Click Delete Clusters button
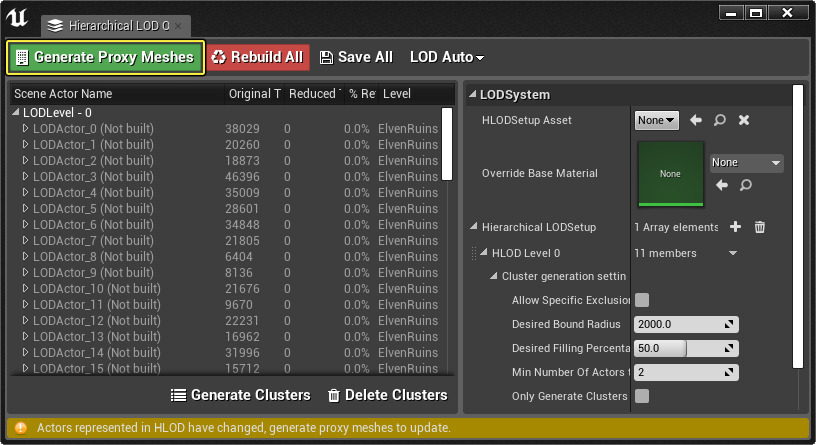This screenshot has height=445, width=816. pos(388,395)
